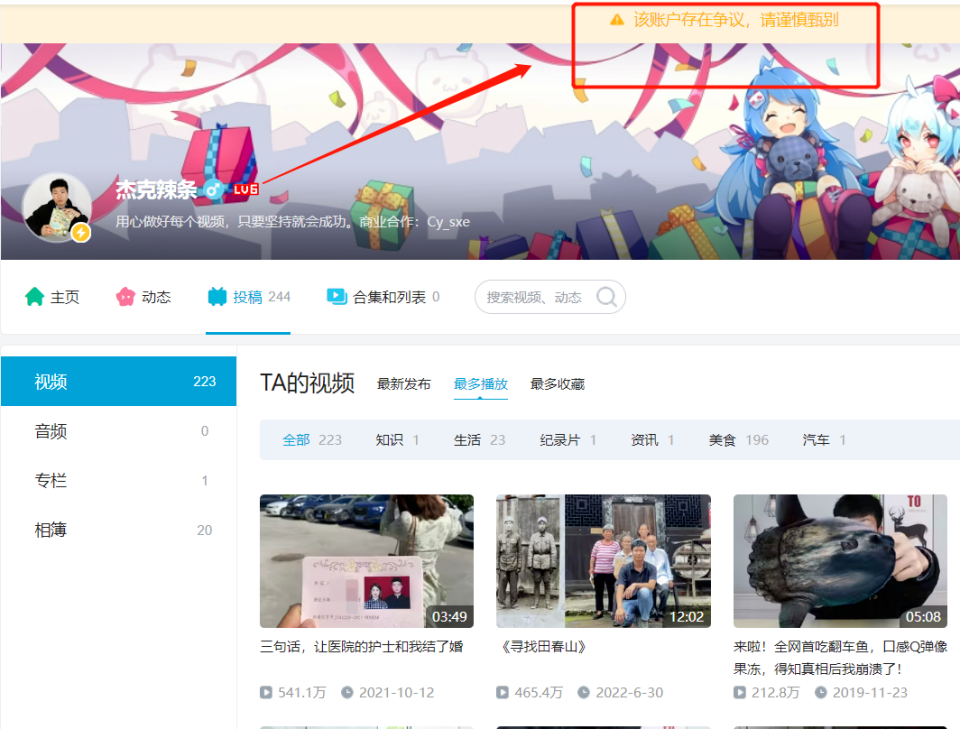Click the view count 541.1万
960x729 pixels.
(x=302, y=692)
